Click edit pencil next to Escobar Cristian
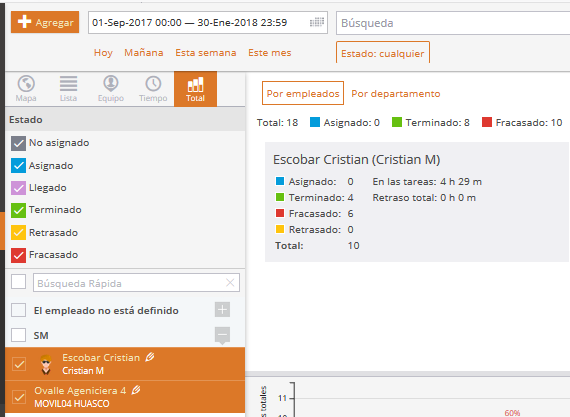 coord(149,357)
